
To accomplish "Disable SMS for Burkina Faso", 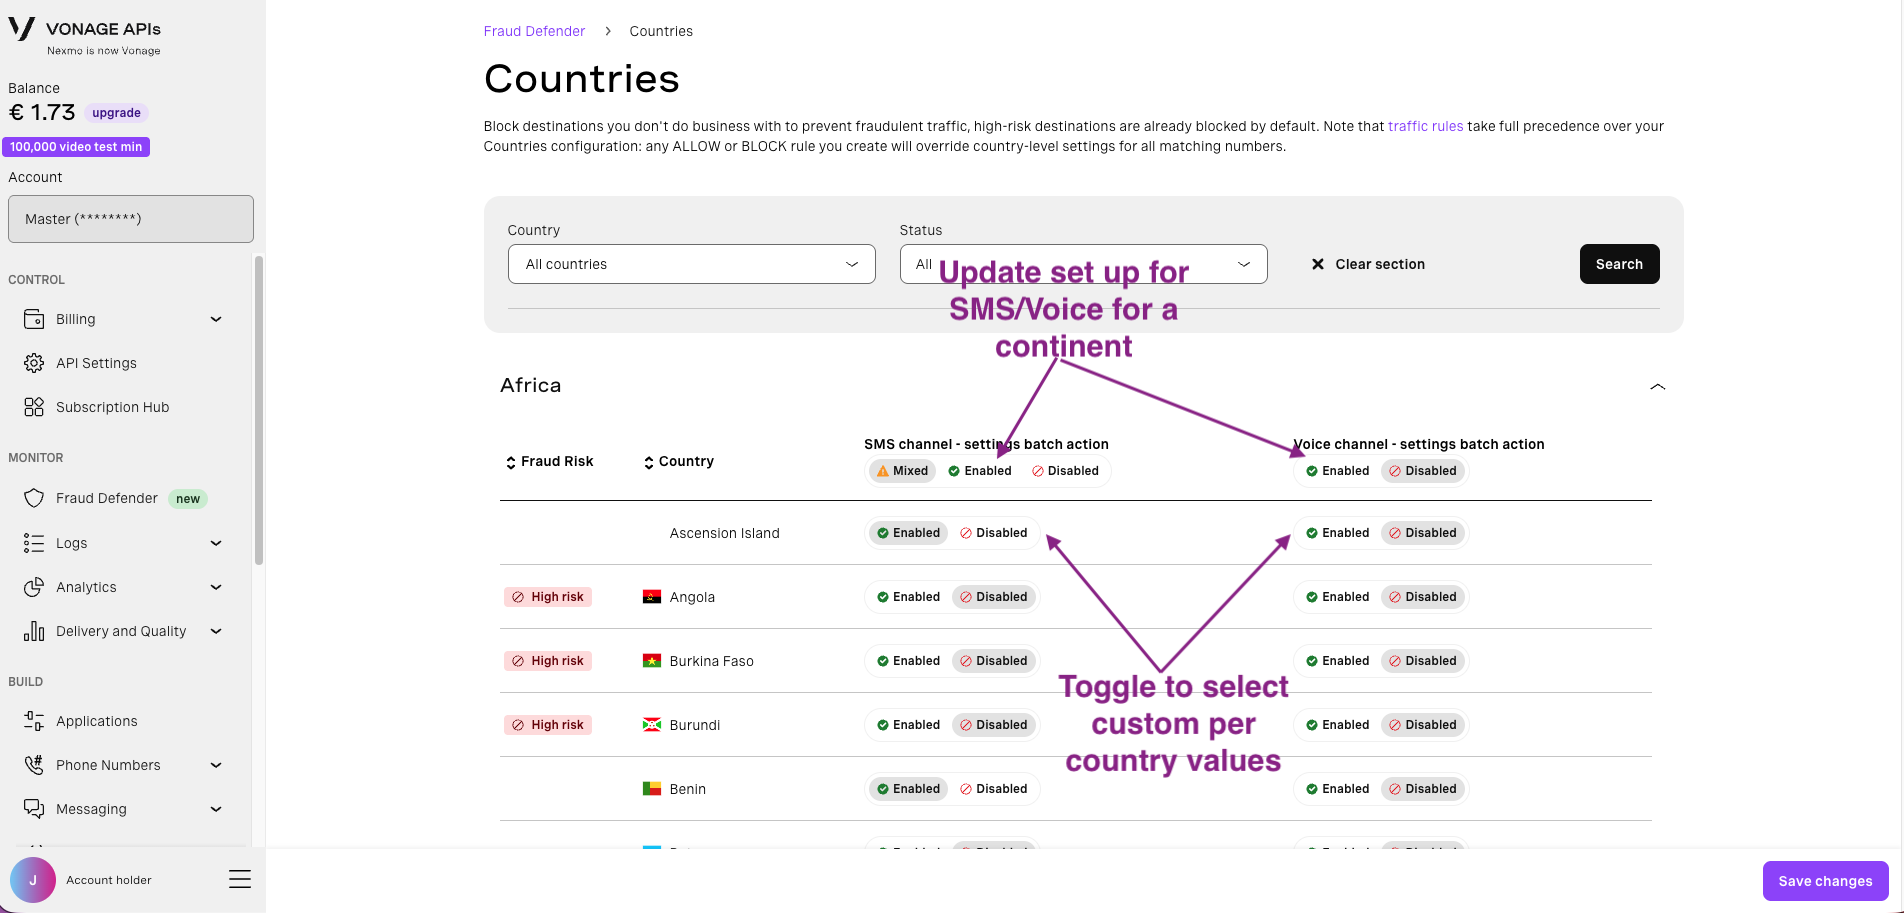I will (993, 661).
